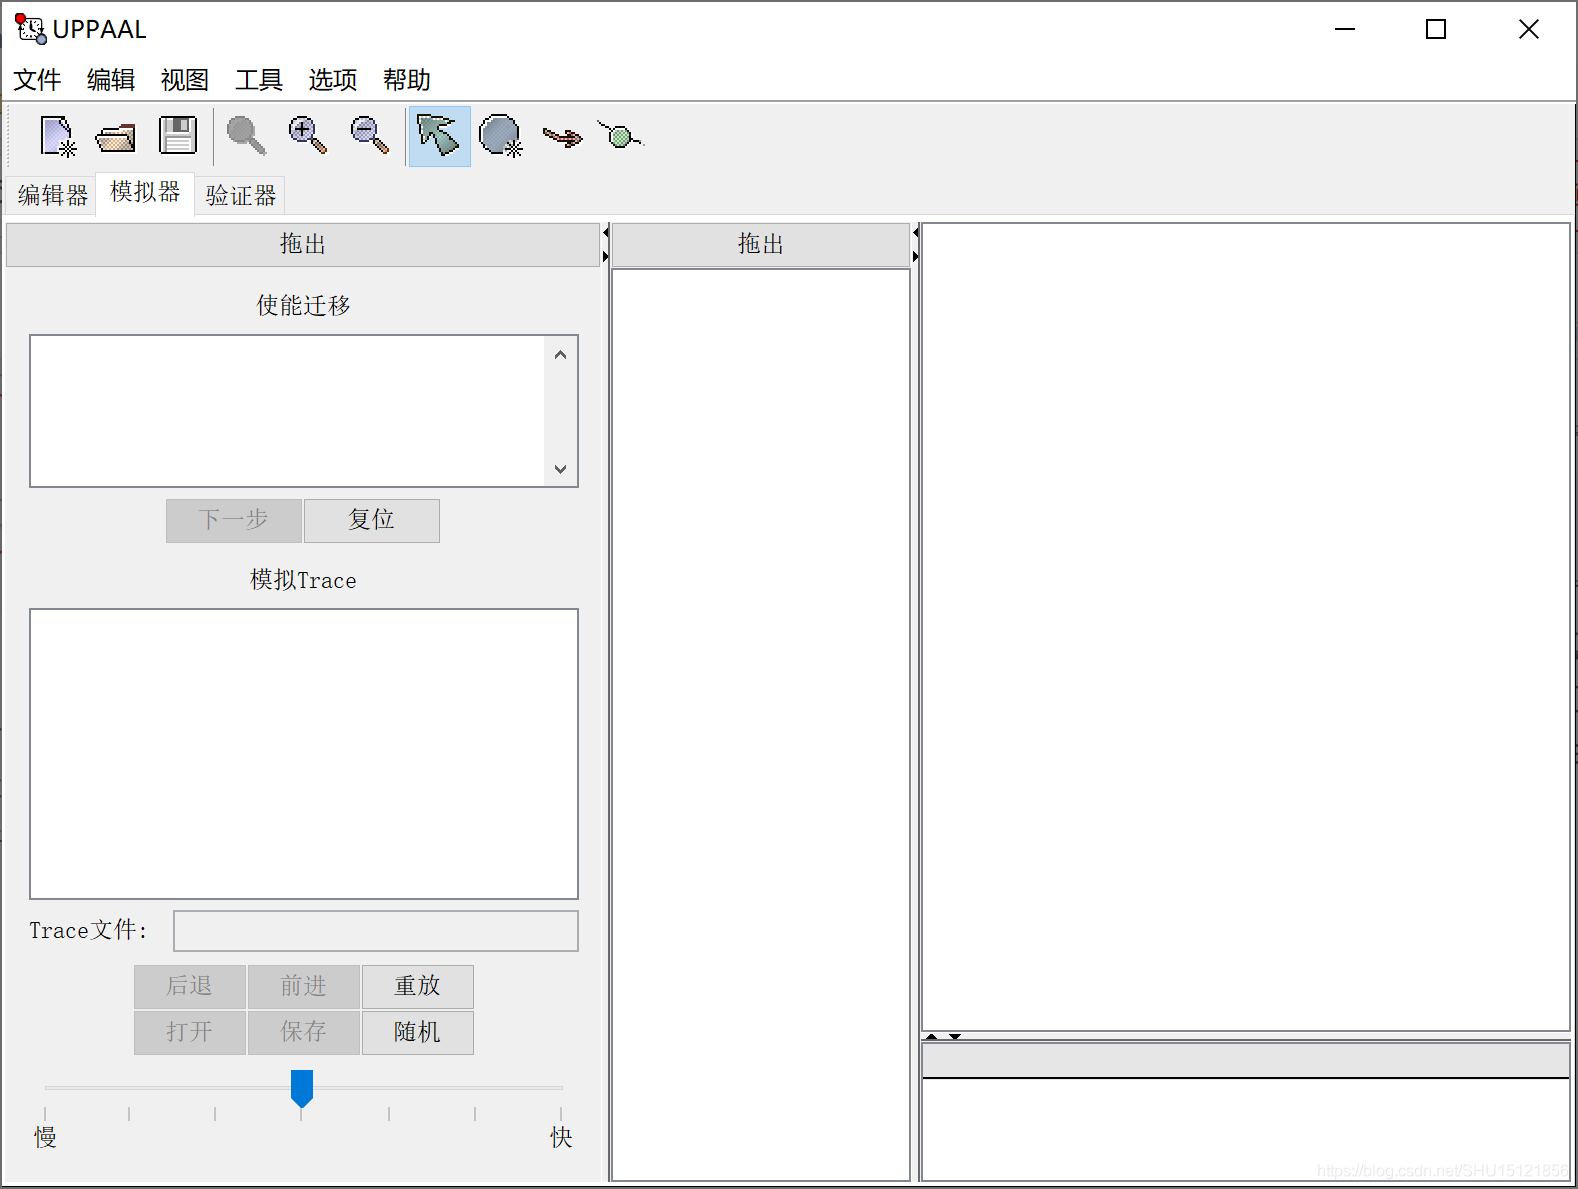This screenshot has width=1578, height=1189.
Task: Click the left panel 拖出 button
Action: tap(303, 244)
